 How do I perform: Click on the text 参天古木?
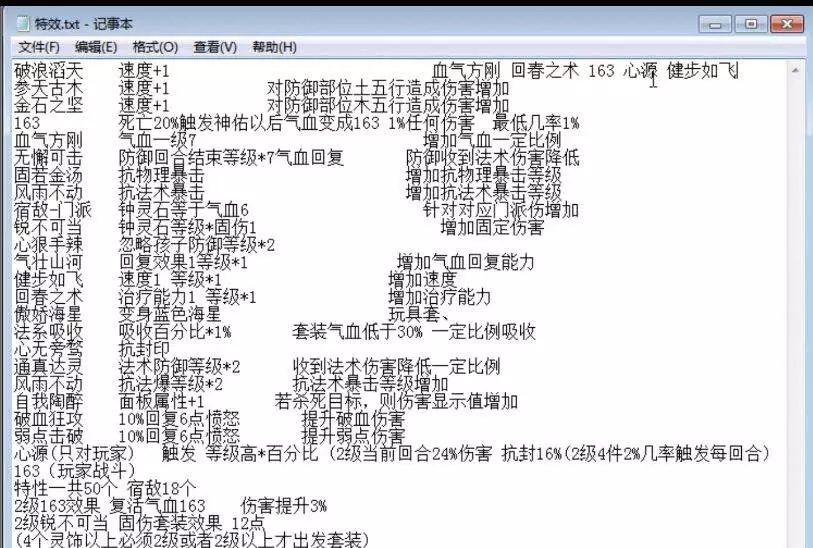(48, 88)
